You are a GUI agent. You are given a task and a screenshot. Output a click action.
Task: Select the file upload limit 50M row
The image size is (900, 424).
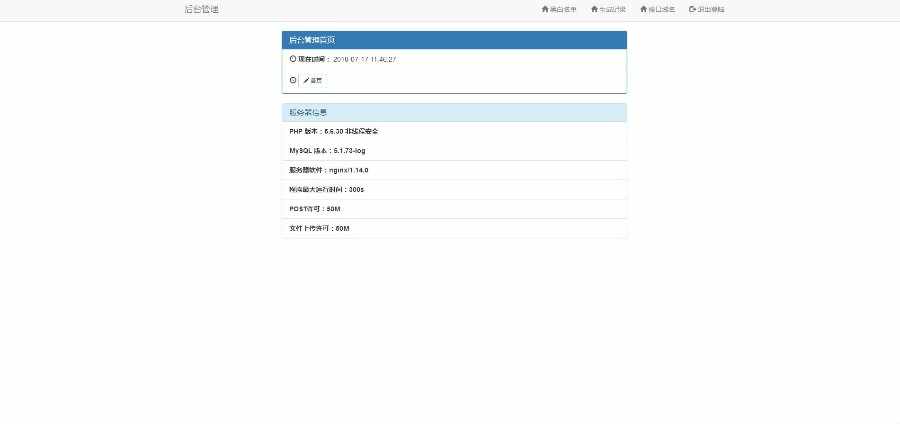click(454, 228)
